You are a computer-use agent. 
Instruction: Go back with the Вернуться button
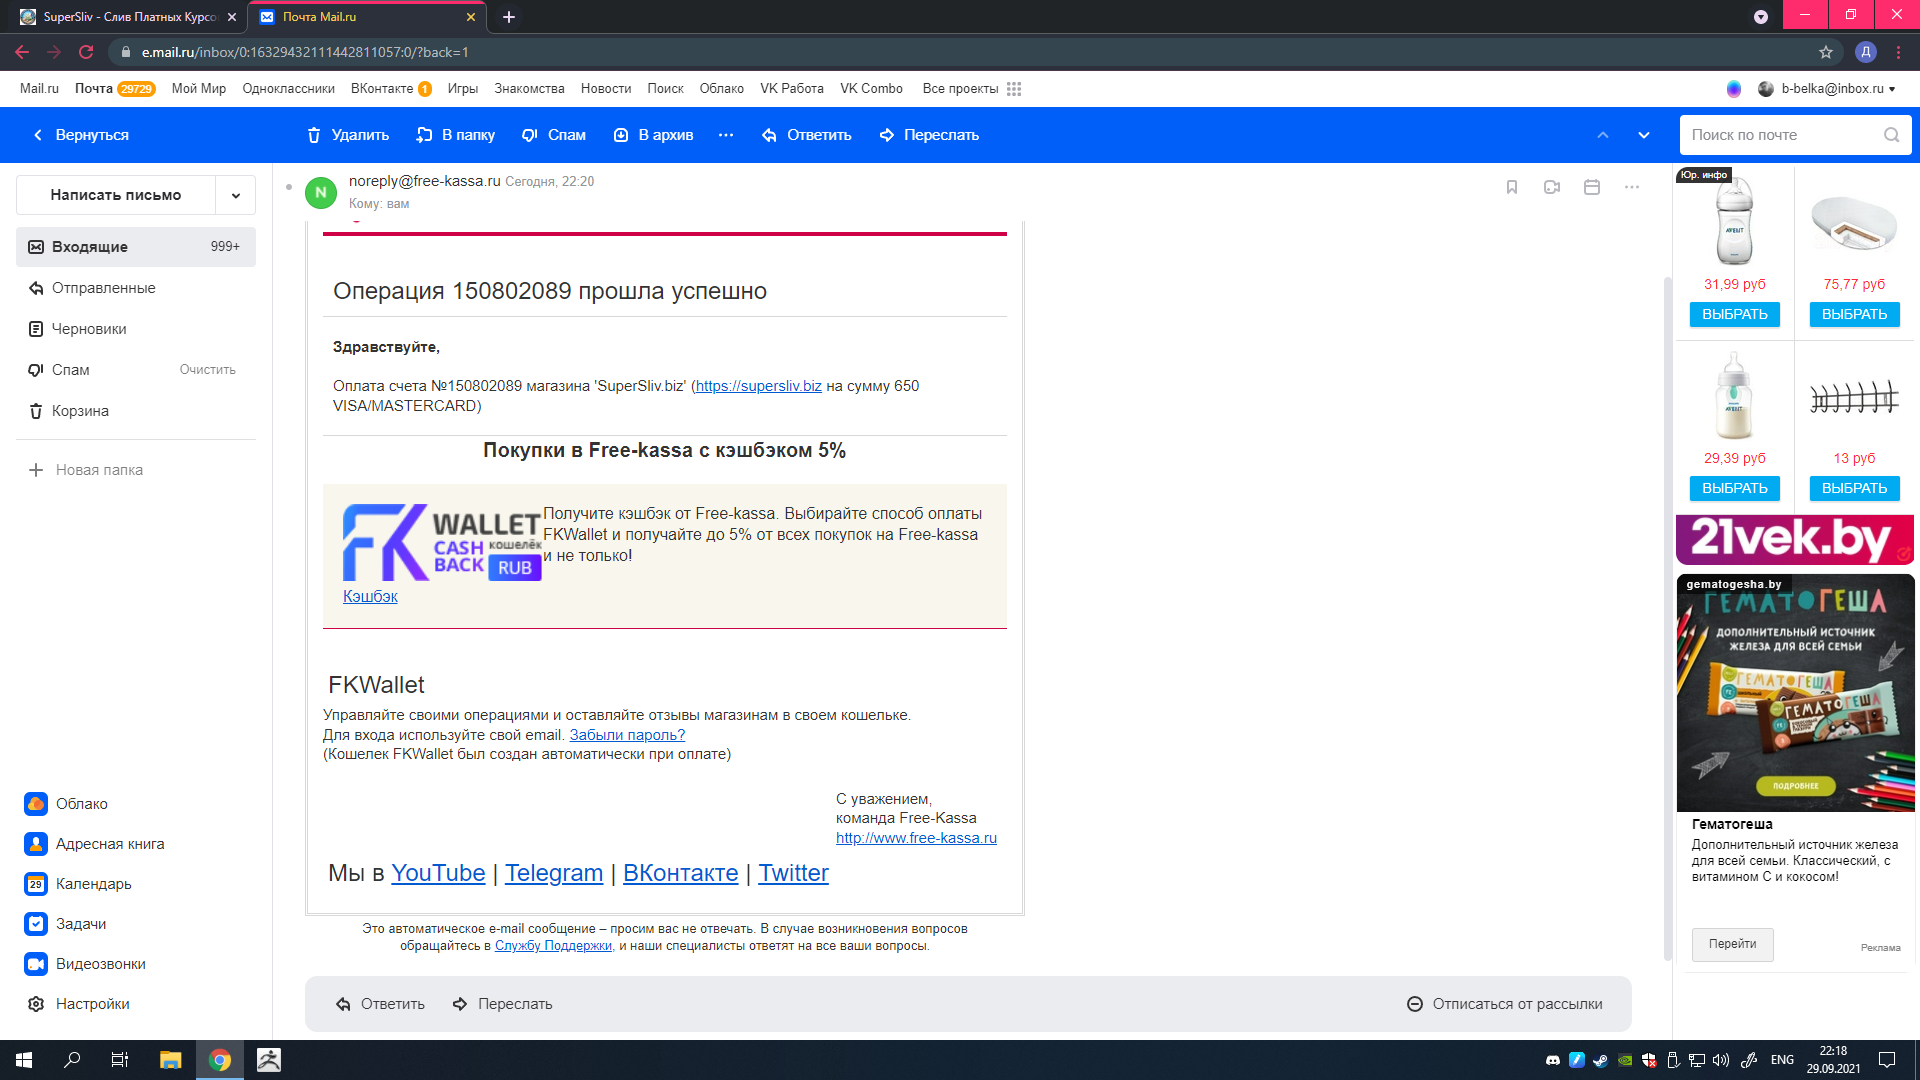click(81, 135)
